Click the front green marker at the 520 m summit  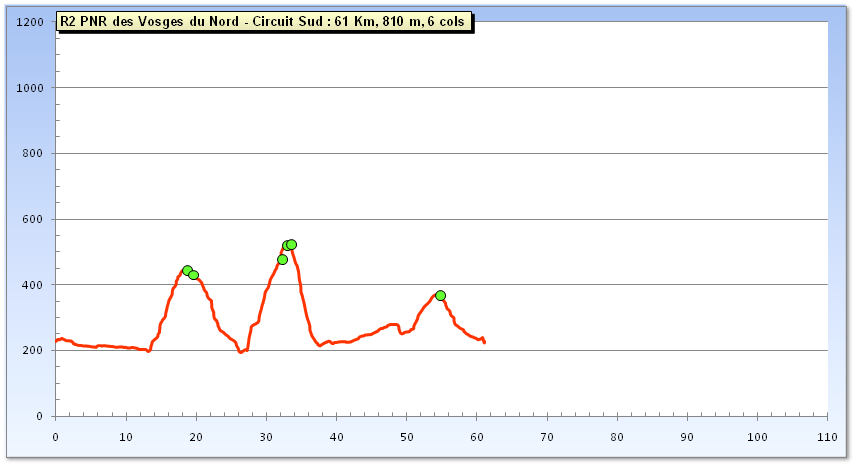click(x=292, y=244)
